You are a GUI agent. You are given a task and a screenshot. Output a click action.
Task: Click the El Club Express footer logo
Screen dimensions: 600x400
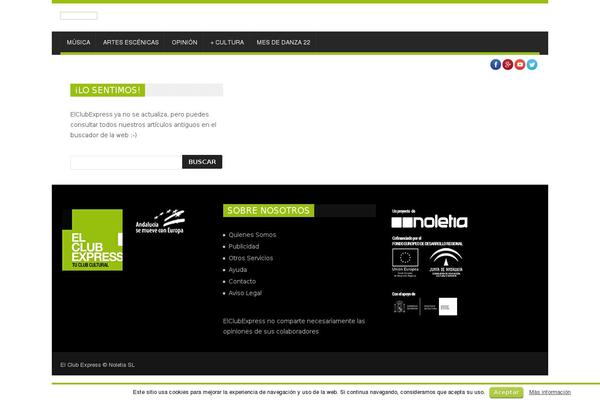pyautogui.click(x=92, y=240)
